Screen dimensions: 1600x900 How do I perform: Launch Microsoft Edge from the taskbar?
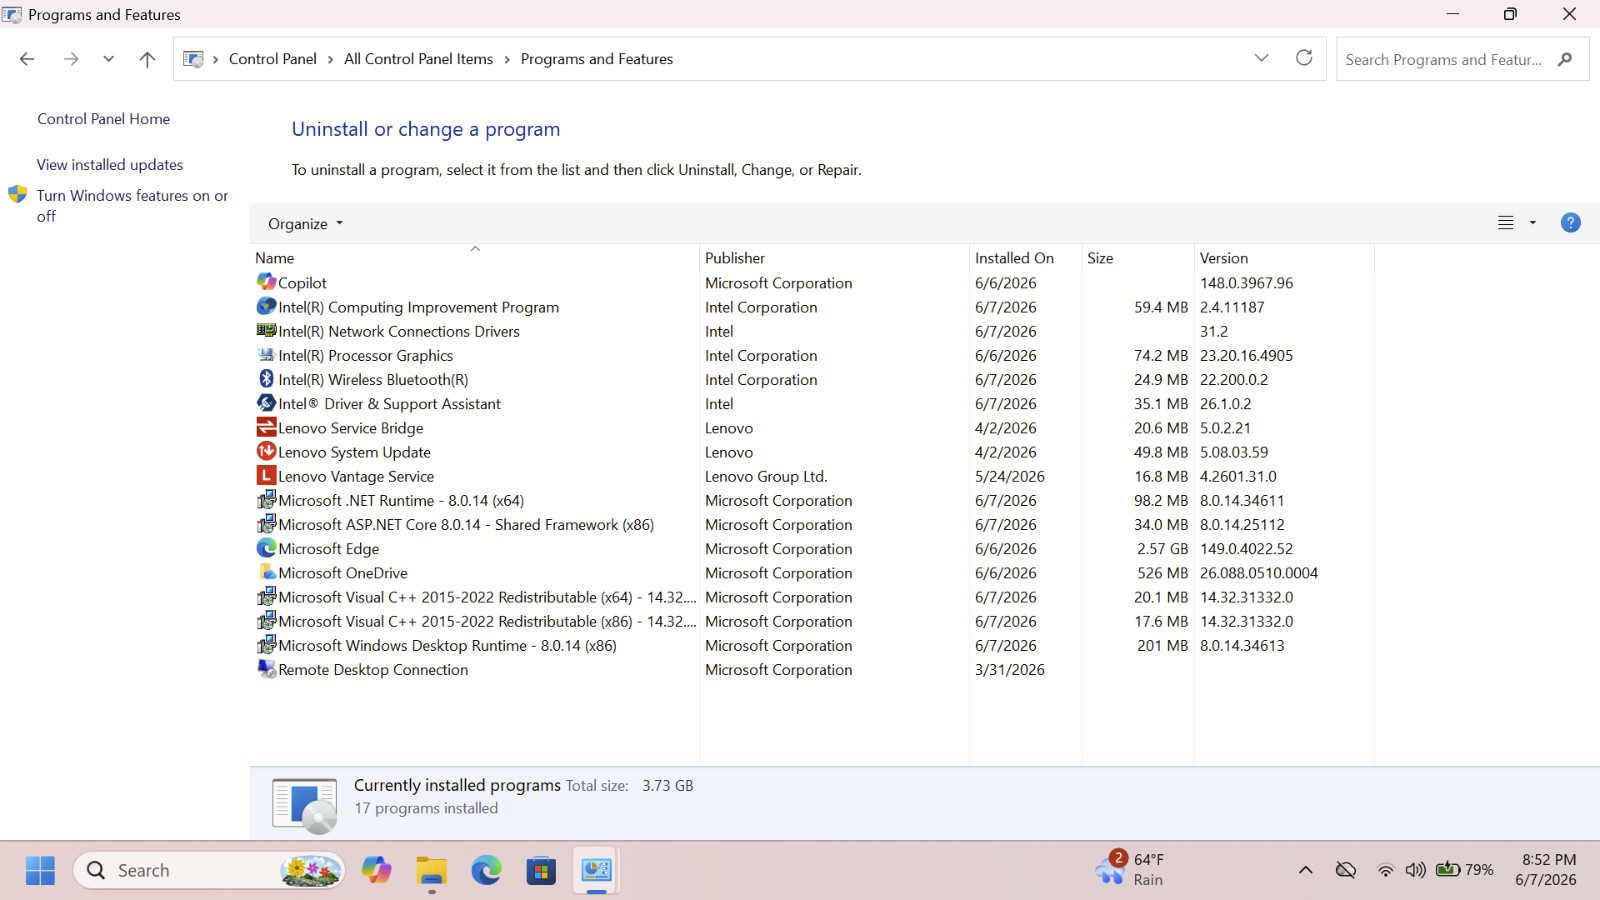click(487, 870)
